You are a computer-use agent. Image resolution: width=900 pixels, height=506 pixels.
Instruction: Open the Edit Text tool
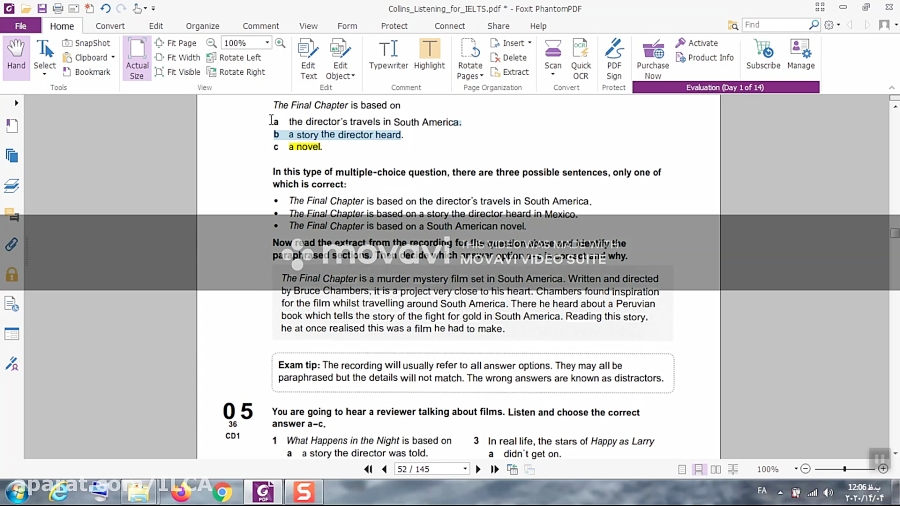pos(308,59)
